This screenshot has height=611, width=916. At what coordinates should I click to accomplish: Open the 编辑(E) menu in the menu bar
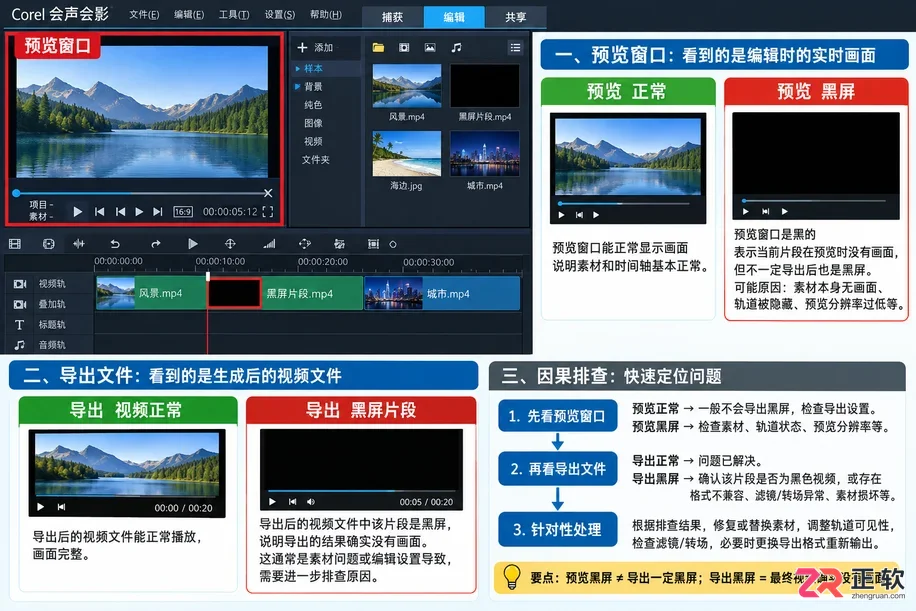[189, 15]
